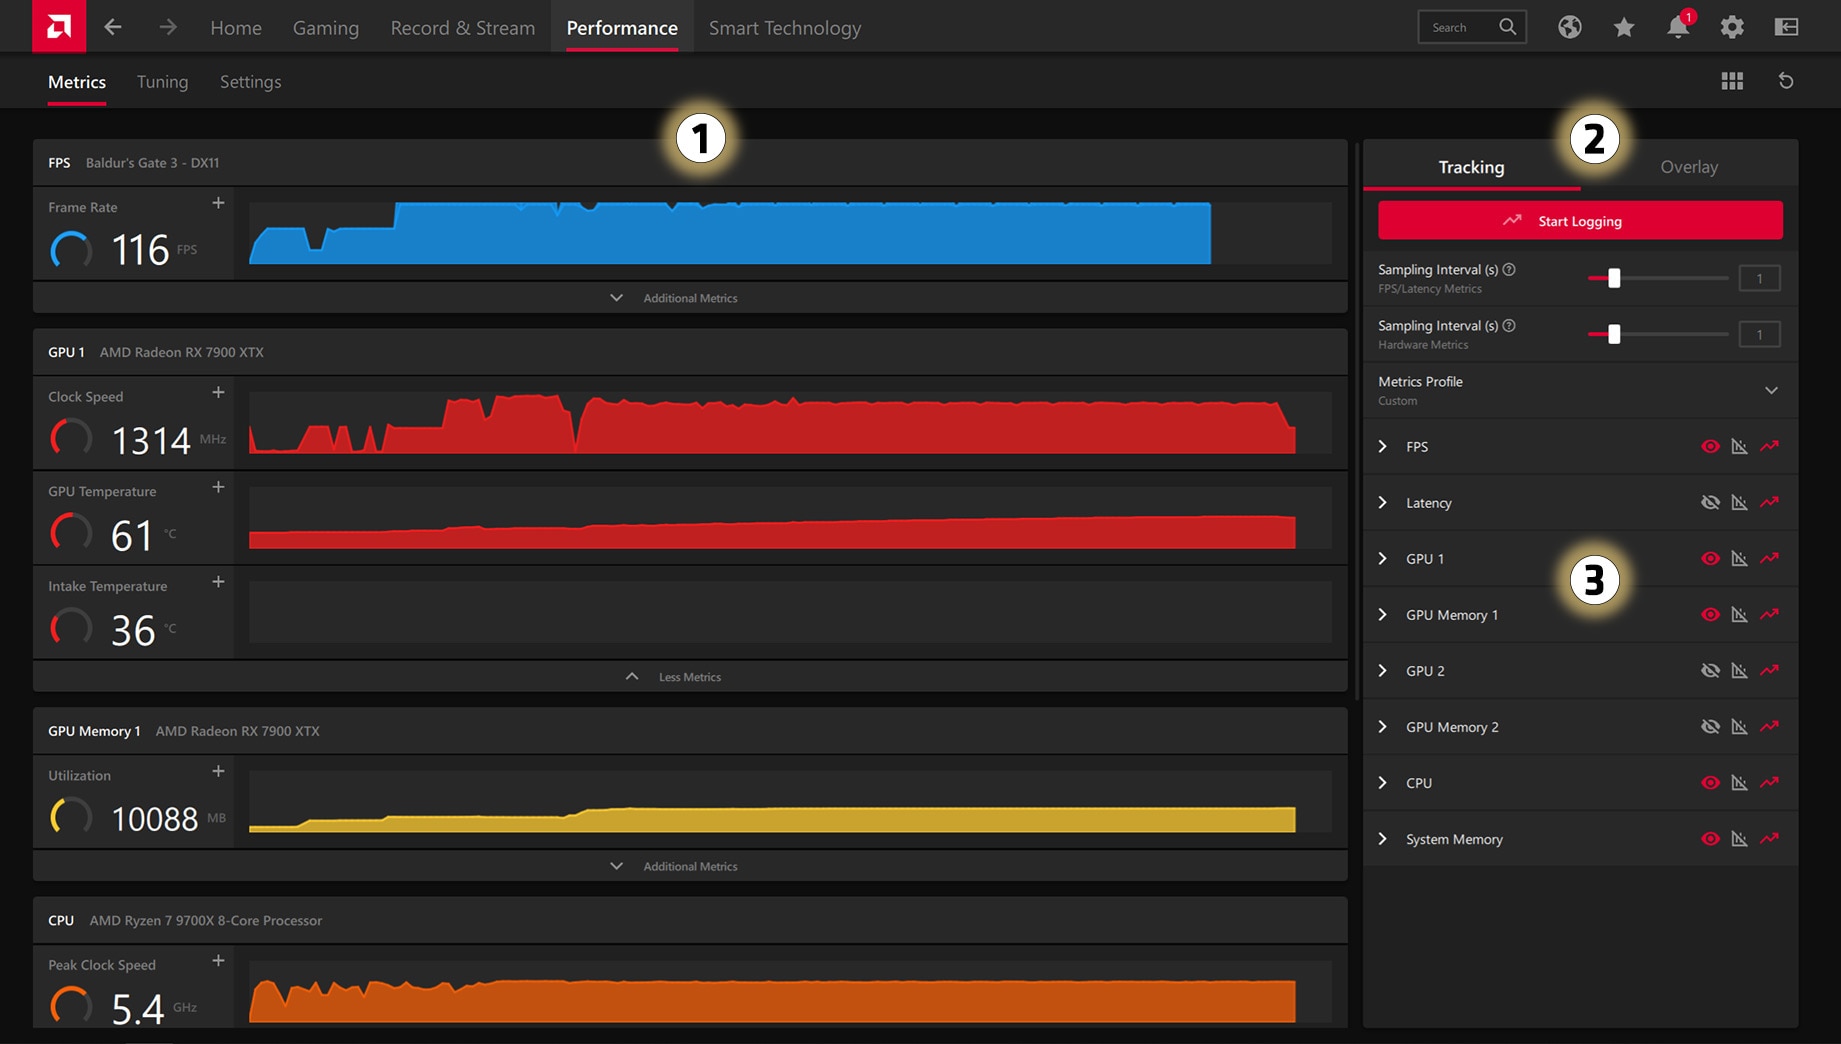
Task: Click the reset metrics icon
Action: click(x=1786, y=81)
